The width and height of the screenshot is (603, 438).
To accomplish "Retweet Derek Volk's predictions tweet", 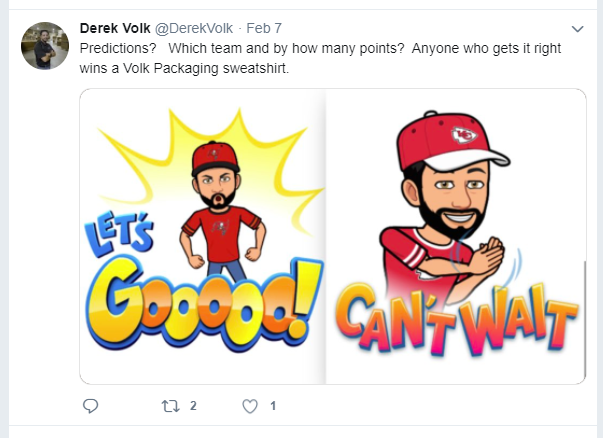I will click(x=170, y=406).
